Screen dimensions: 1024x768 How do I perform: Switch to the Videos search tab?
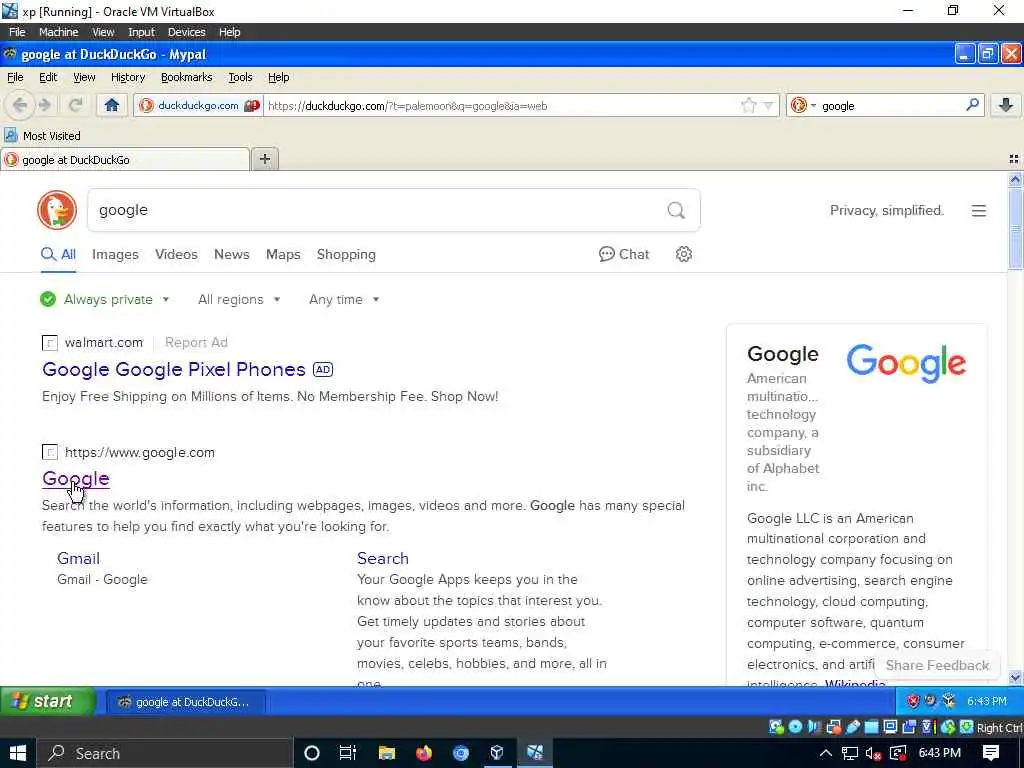[x=176, y=254]
